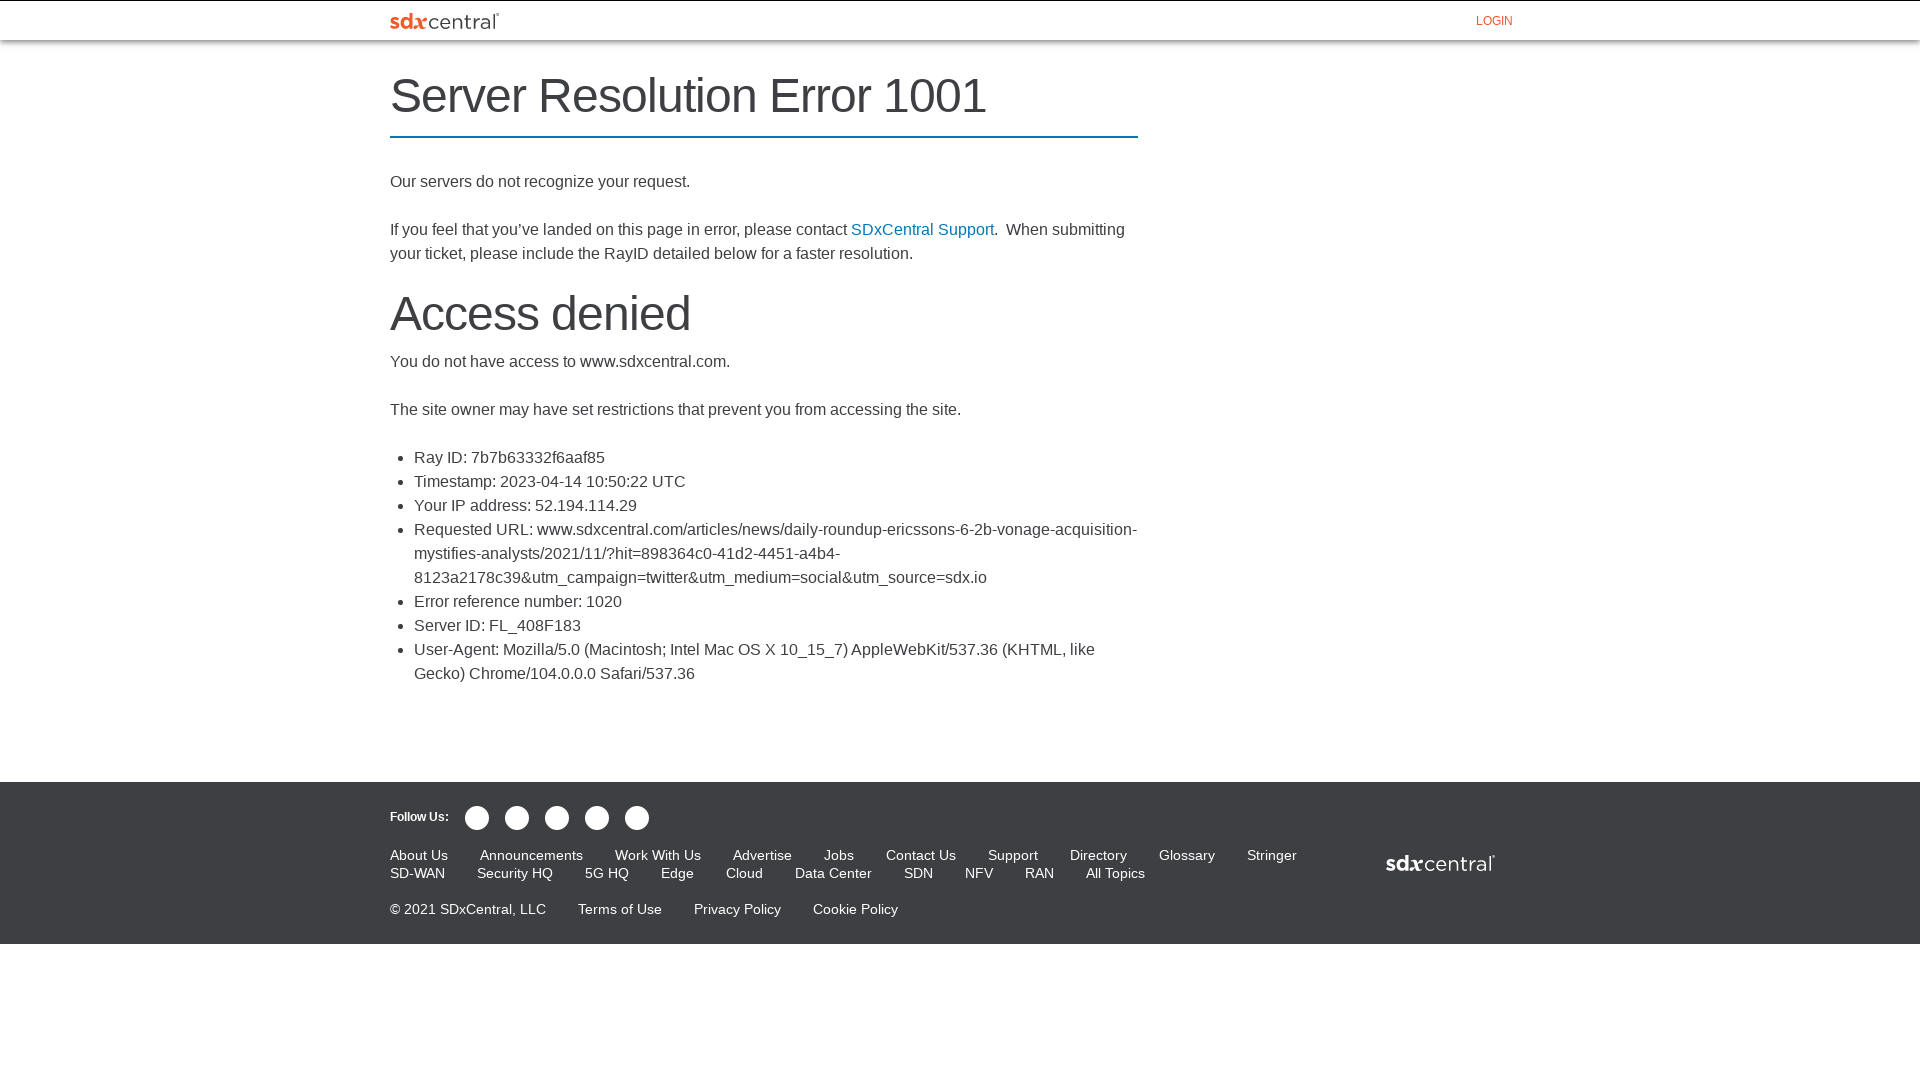Click 'Our servers do not recognize your request' text

[540, 181]
